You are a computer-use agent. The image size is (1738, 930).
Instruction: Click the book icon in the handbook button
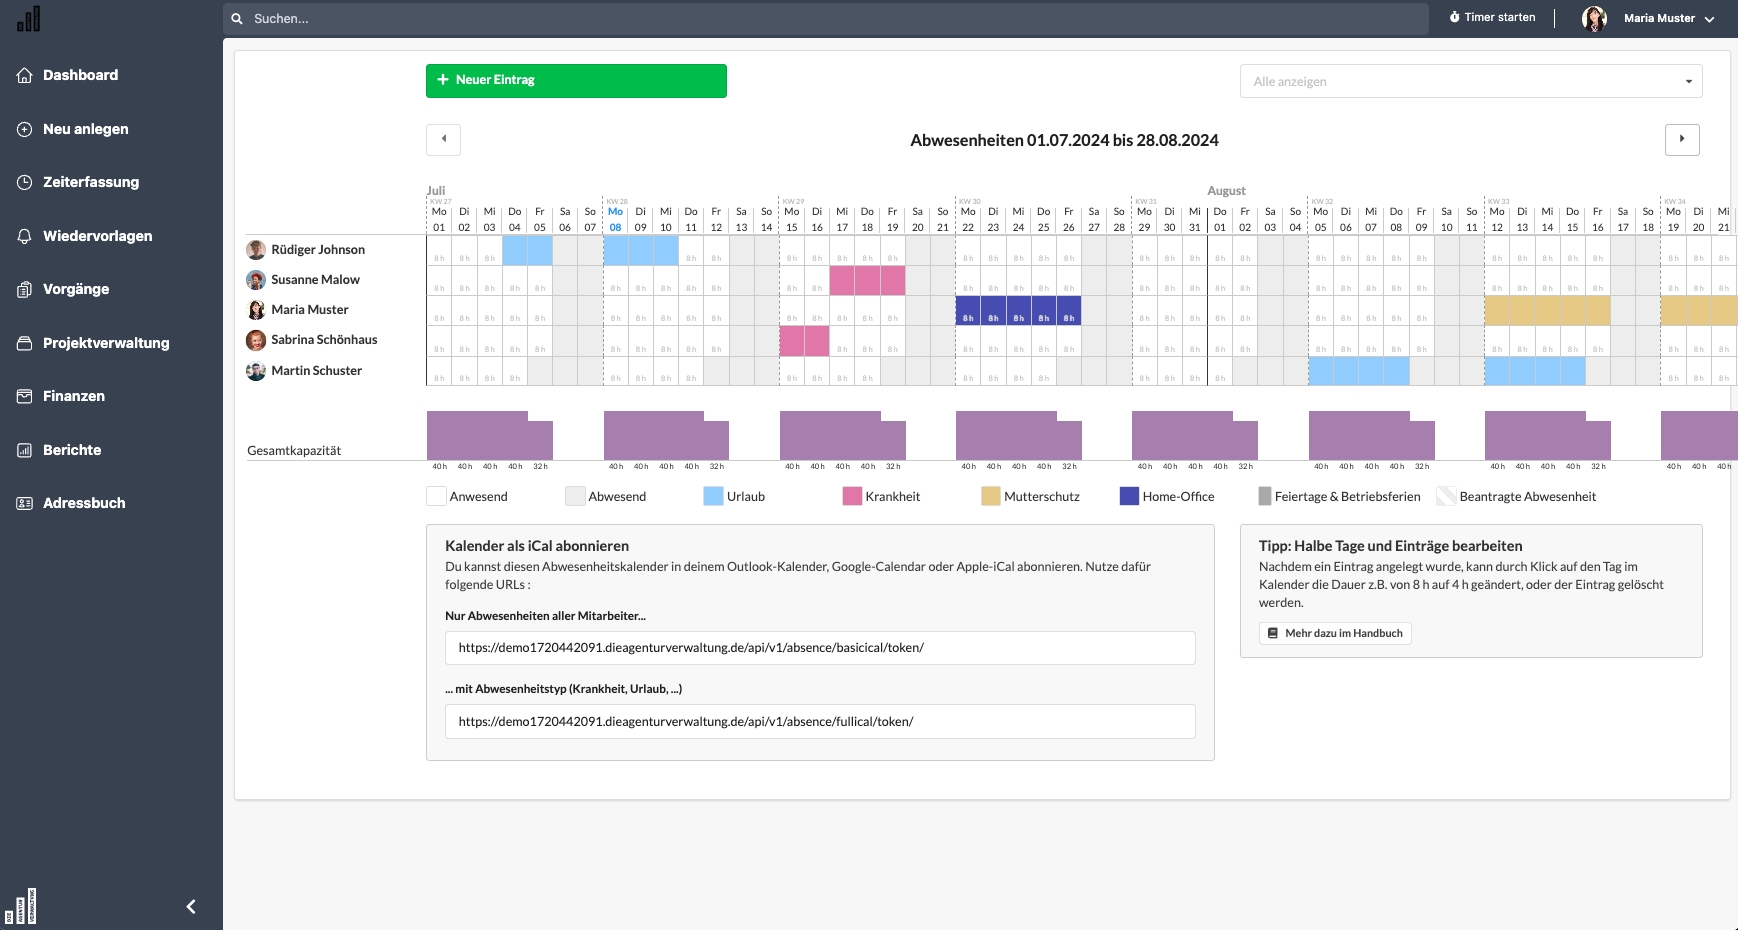point(1273,633)
